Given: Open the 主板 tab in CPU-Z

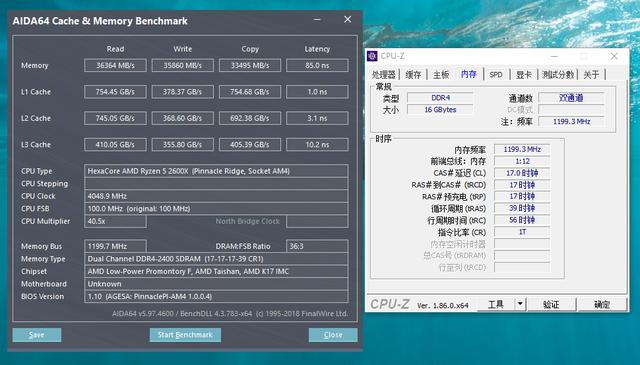Looking at the screenshot, I should click(441, 75).
